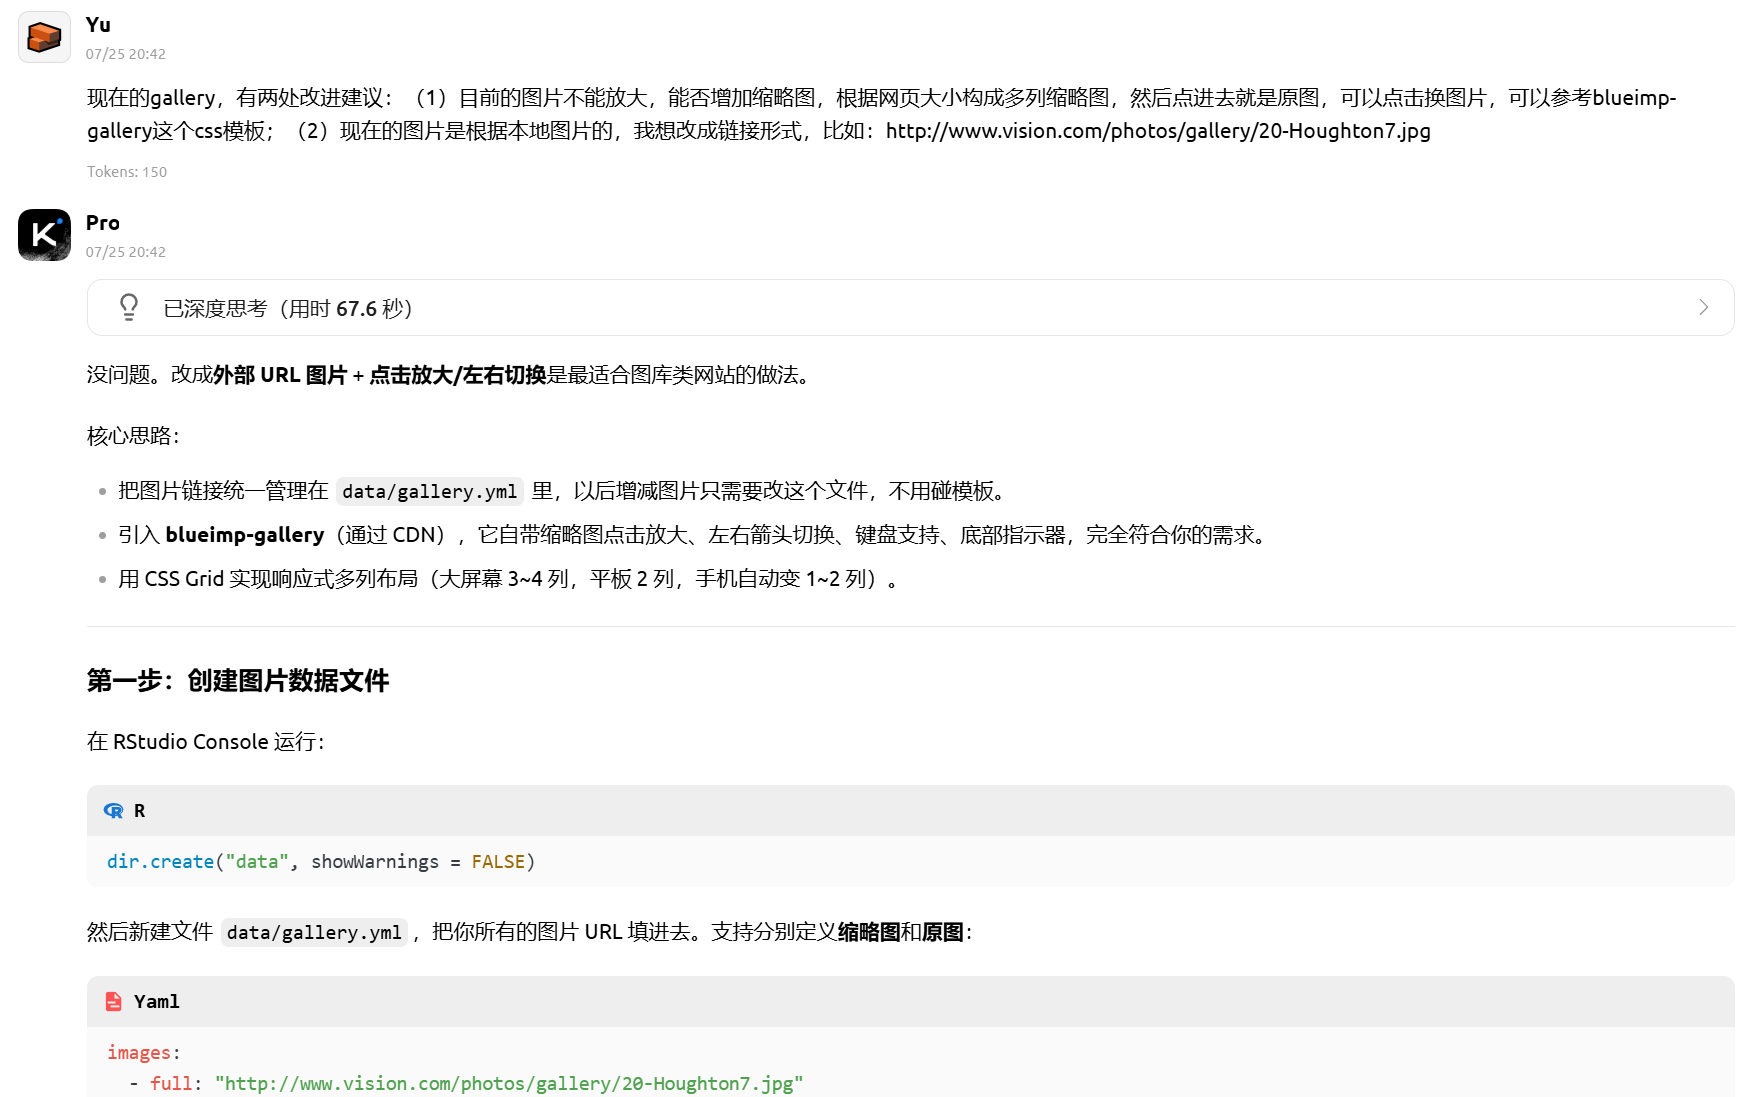This screenshot has width=1743, height=1097.
Task: Click the dir.create code line
Action: pos(321,862)
